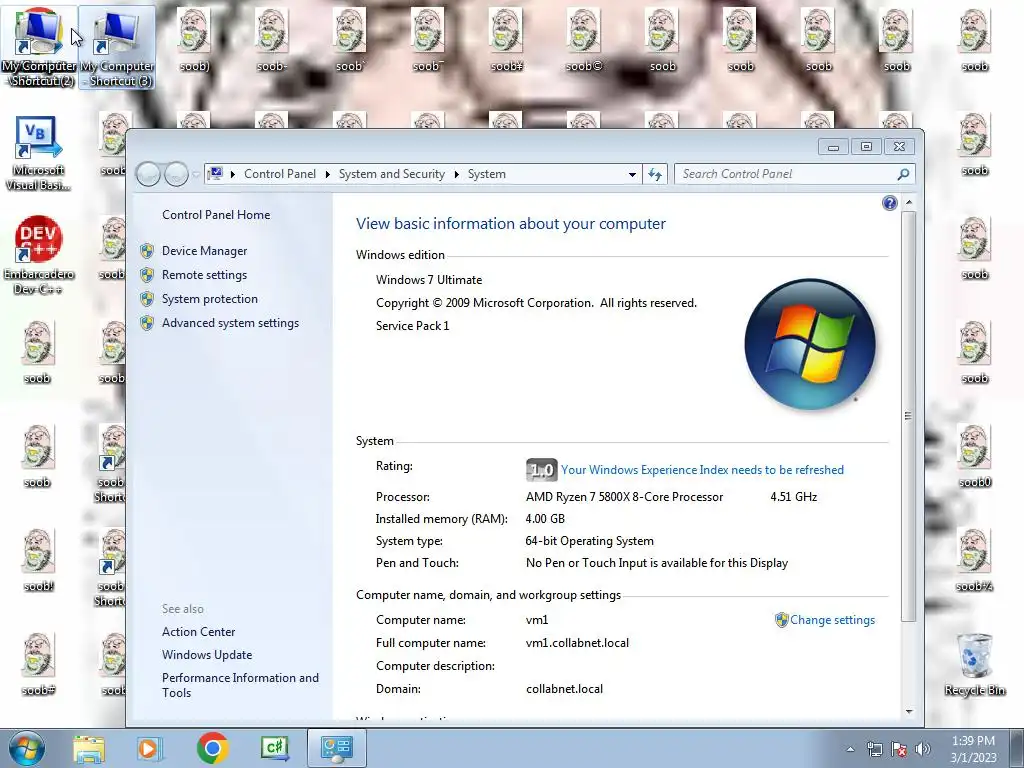Open the help question mark icon
This screenshot has width=1024, height=768.
tap(889, 203)
